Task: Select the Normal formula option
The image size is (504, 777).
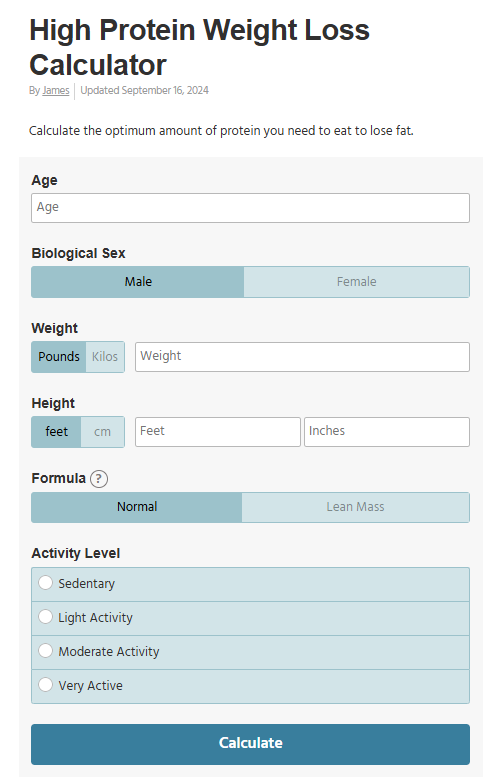Action: (x=137, y=507)
